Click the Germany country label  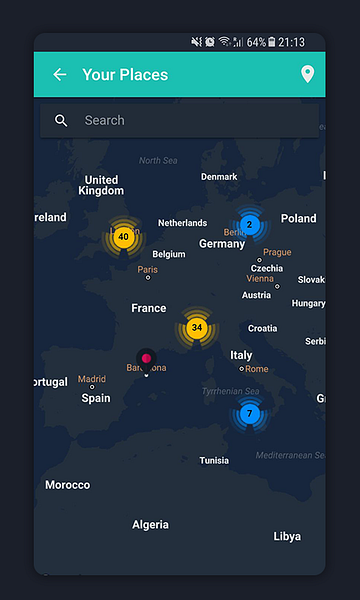click(x=222, y=244)
